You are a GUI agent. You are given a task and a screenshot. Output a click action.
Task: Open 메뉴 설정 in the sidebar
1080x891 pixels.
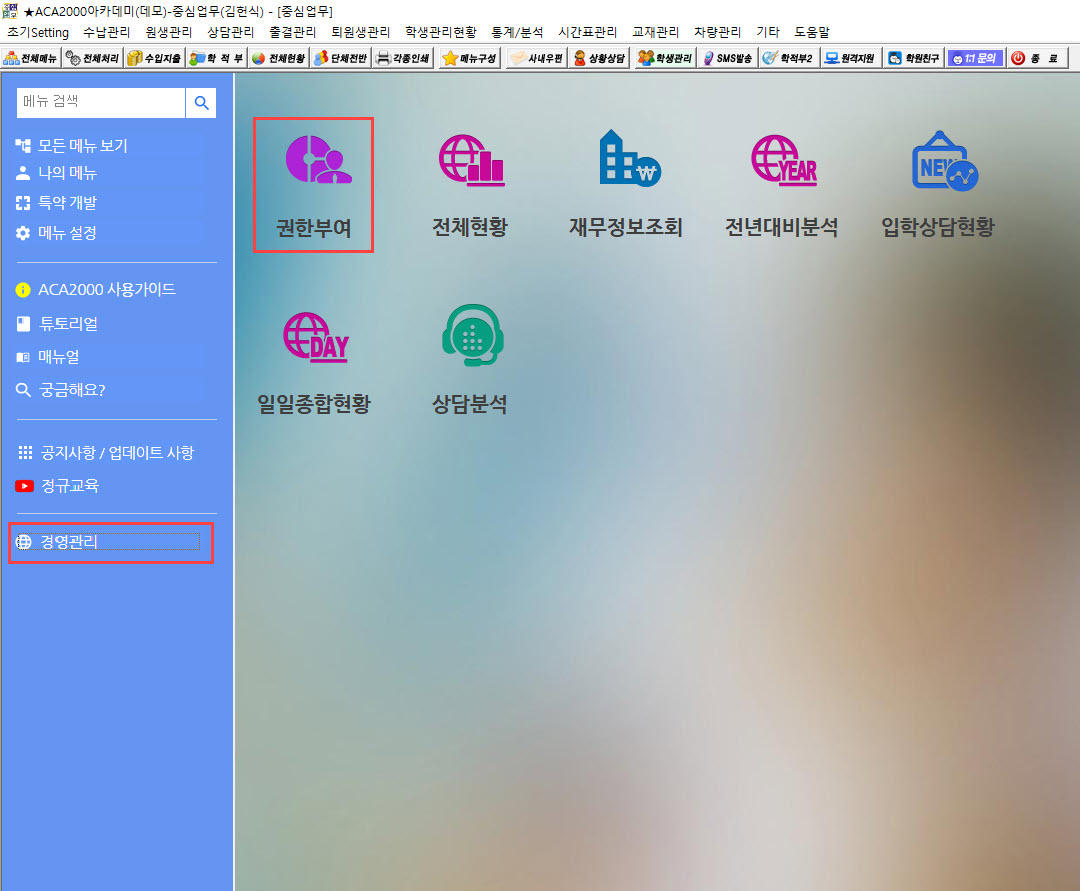point(67,233)
